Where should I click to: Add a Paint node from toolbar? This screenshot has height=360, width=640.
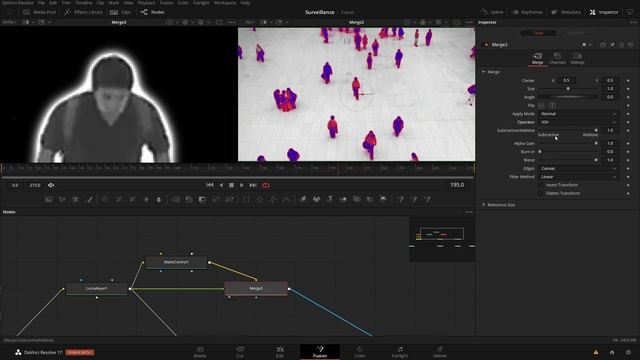click(89, 199)
